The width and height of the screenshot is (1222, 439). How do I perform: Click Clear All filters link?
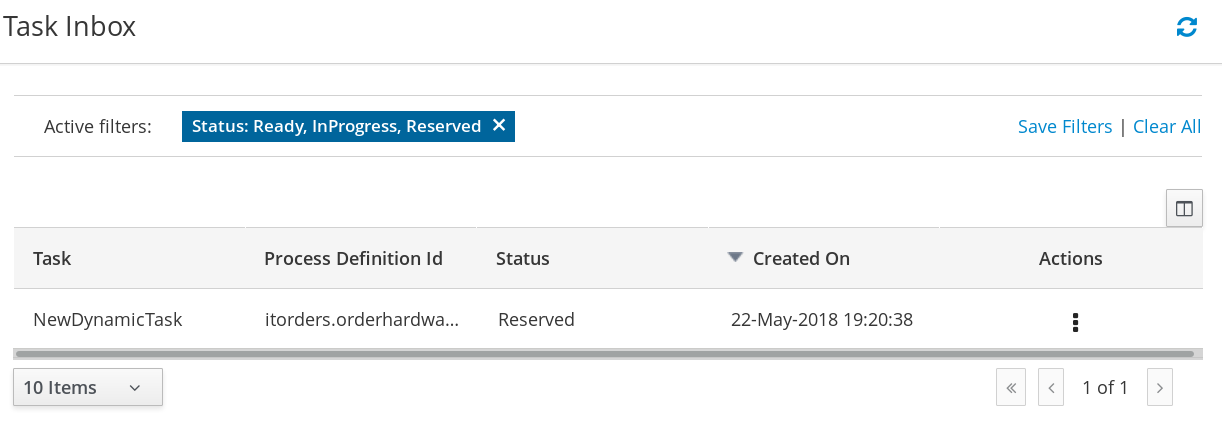tap(1167, 127)
